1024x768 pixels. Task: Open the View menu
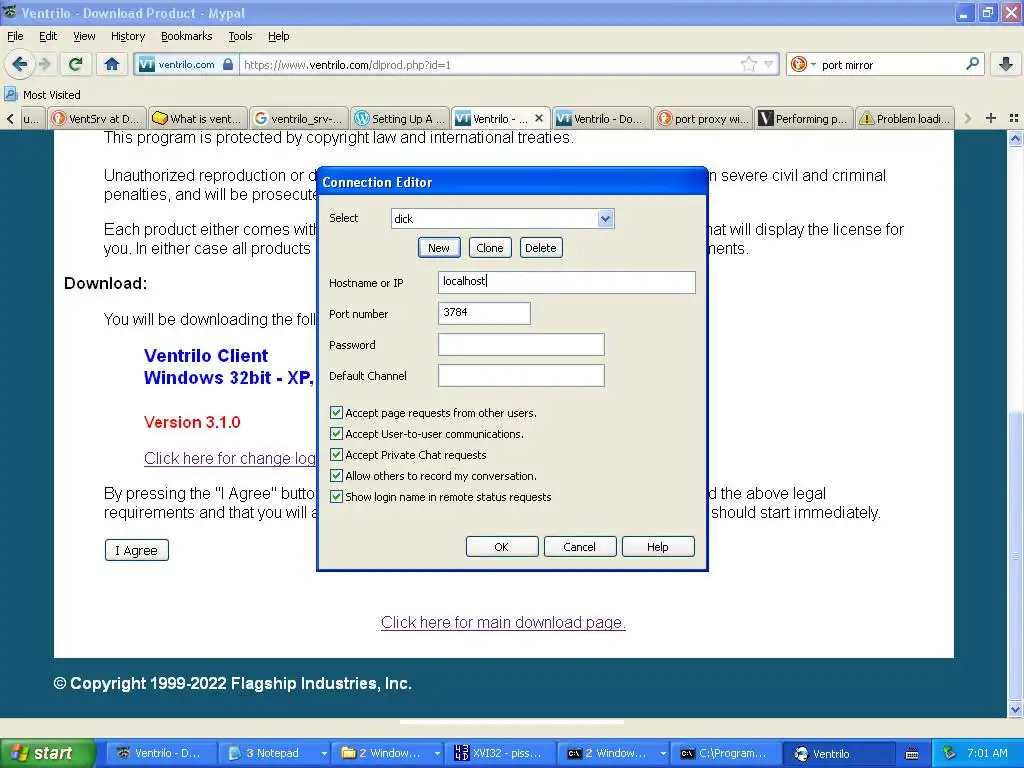pyautogui.click(x=84, y=36)
